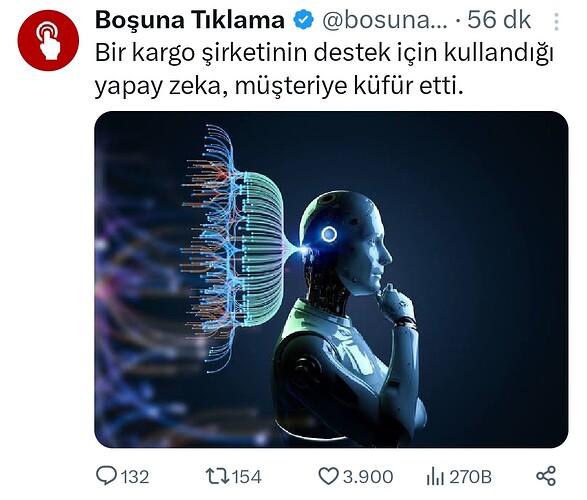This screenshot has width=587, height=500.
Task: Like the tweet with the heart icon
Action: pyautogui.click(x=328, y=476)
